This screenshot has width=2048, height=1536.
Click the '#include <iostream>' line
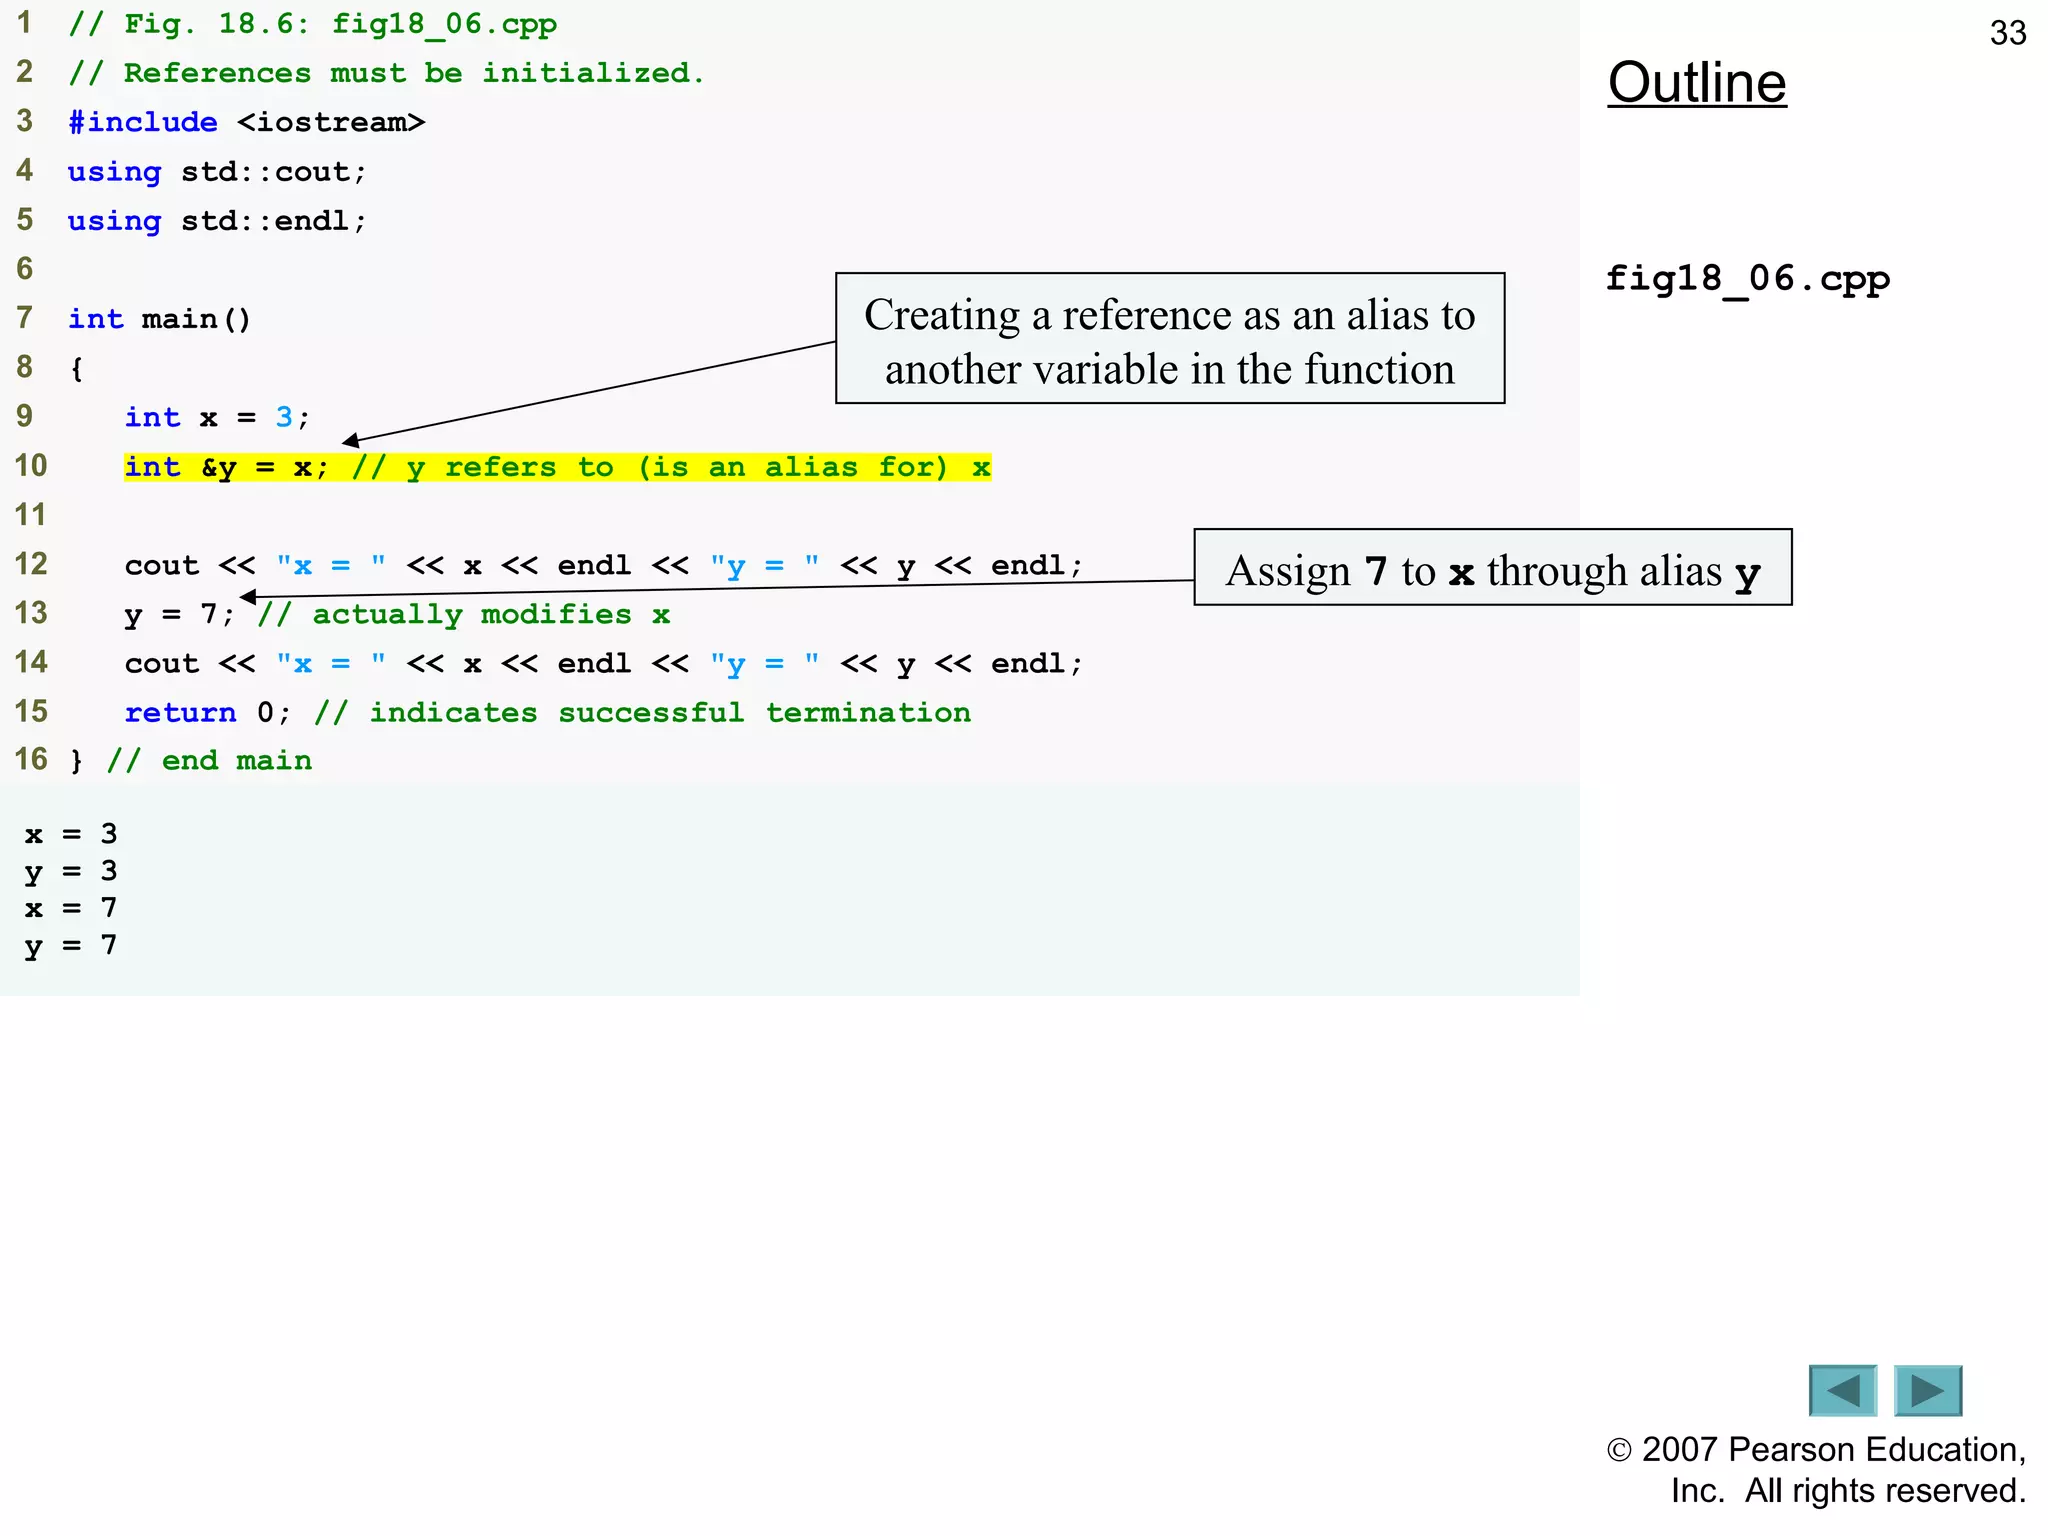click(246, 122)
